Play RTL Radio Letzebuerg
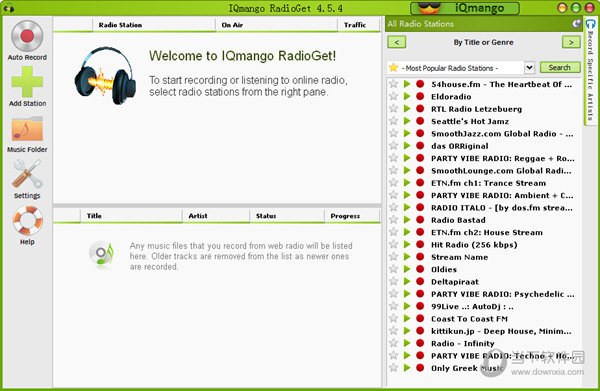 pyautogui.click(x=407, y=109)
